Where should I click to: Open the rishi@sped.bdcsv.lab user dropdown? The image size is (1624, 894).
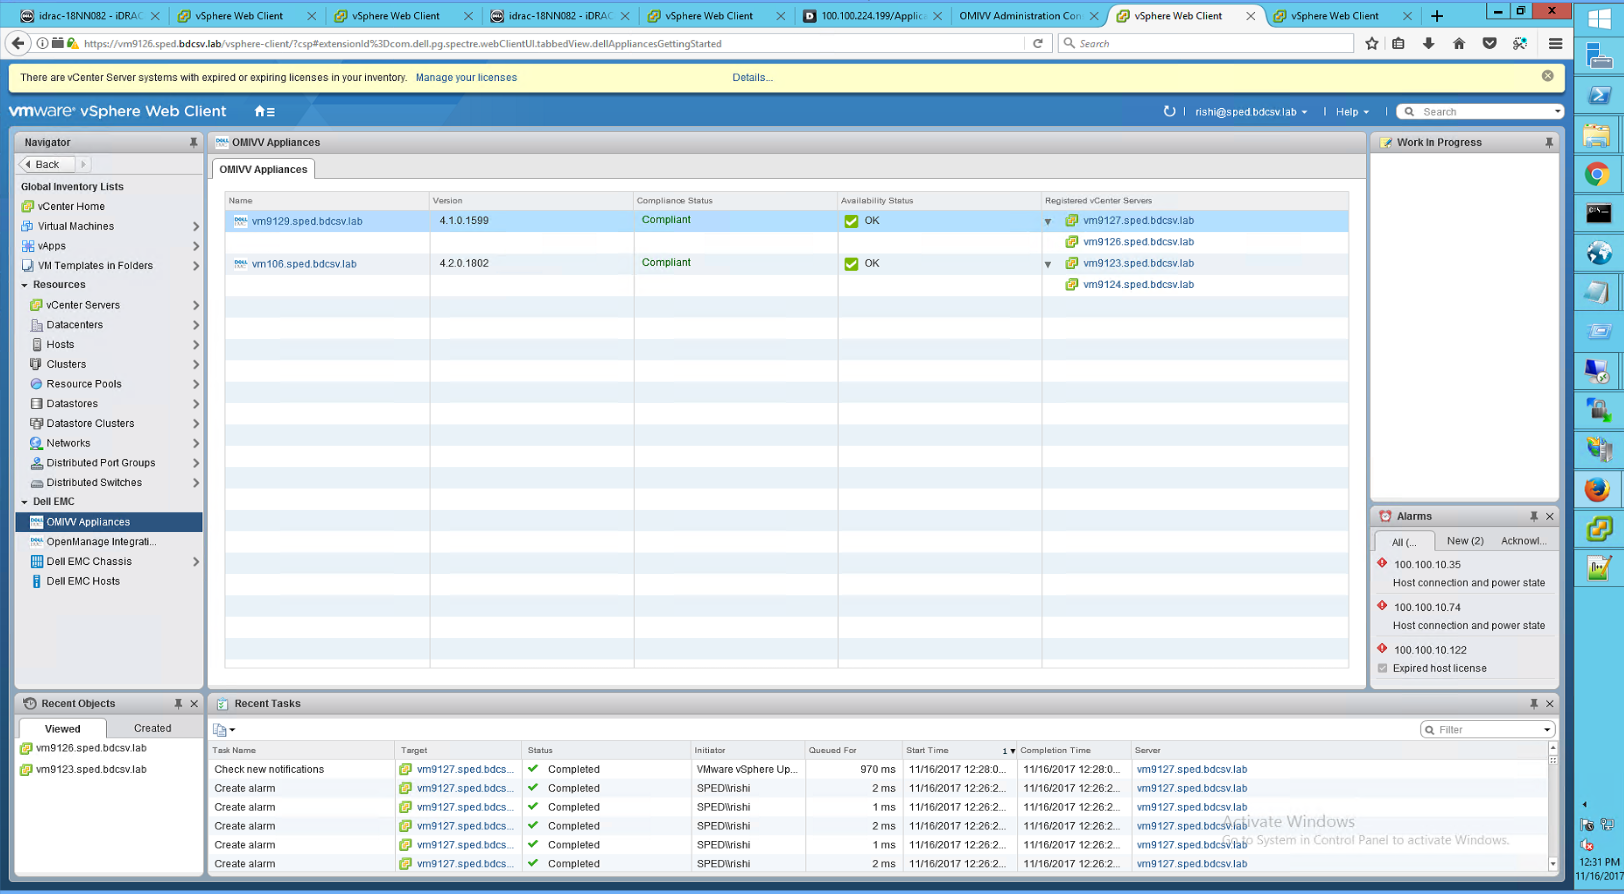click(x=1251, y=112)
